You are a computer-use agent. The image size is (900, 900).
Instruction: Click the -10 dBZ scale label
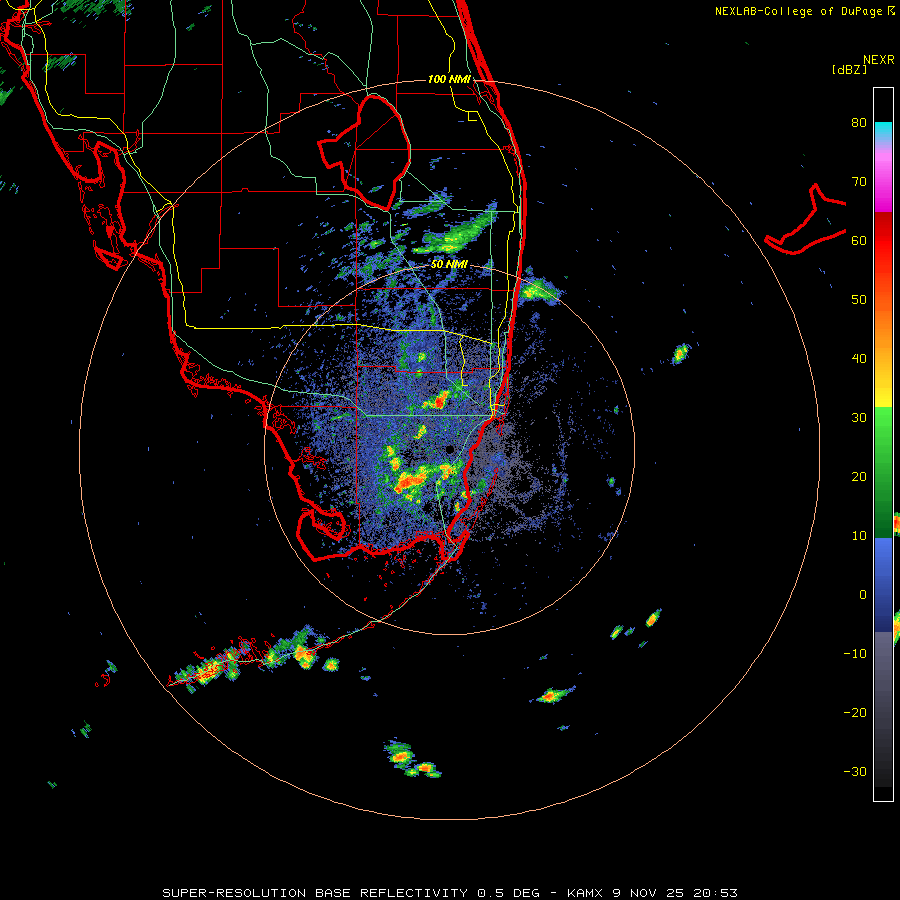pos(855,654)
